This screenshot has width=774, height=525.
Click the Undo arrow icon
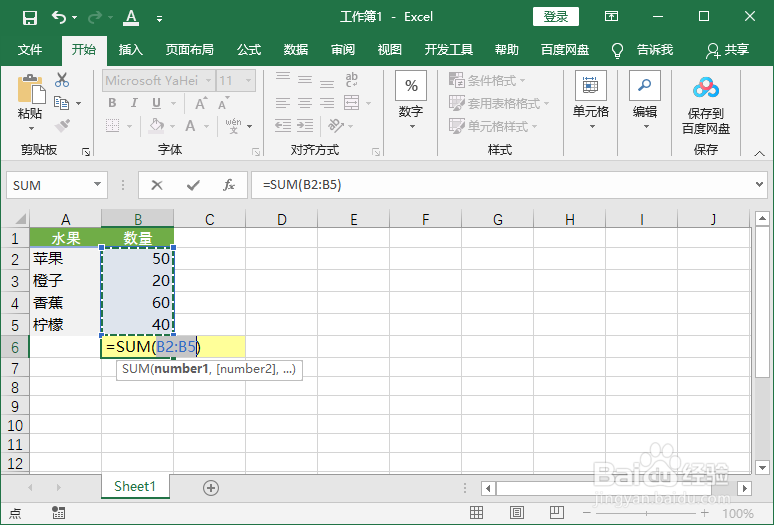coord(59,17)
